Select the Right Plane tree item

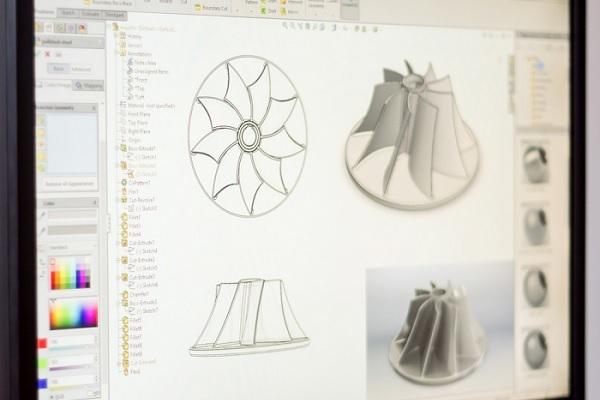pyautogui.click(x=122, y=131)
